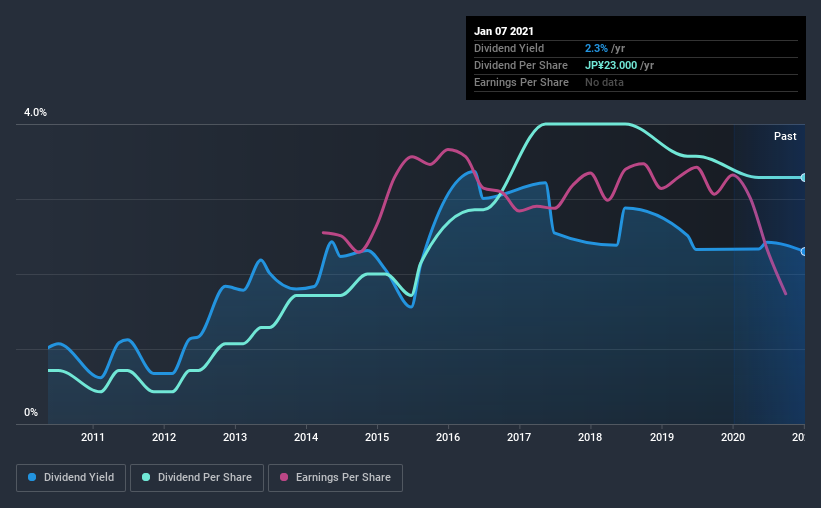Toggle the Earnings Per Share legend button
This screenshot has height=508, width=821.
coord(335,478)
